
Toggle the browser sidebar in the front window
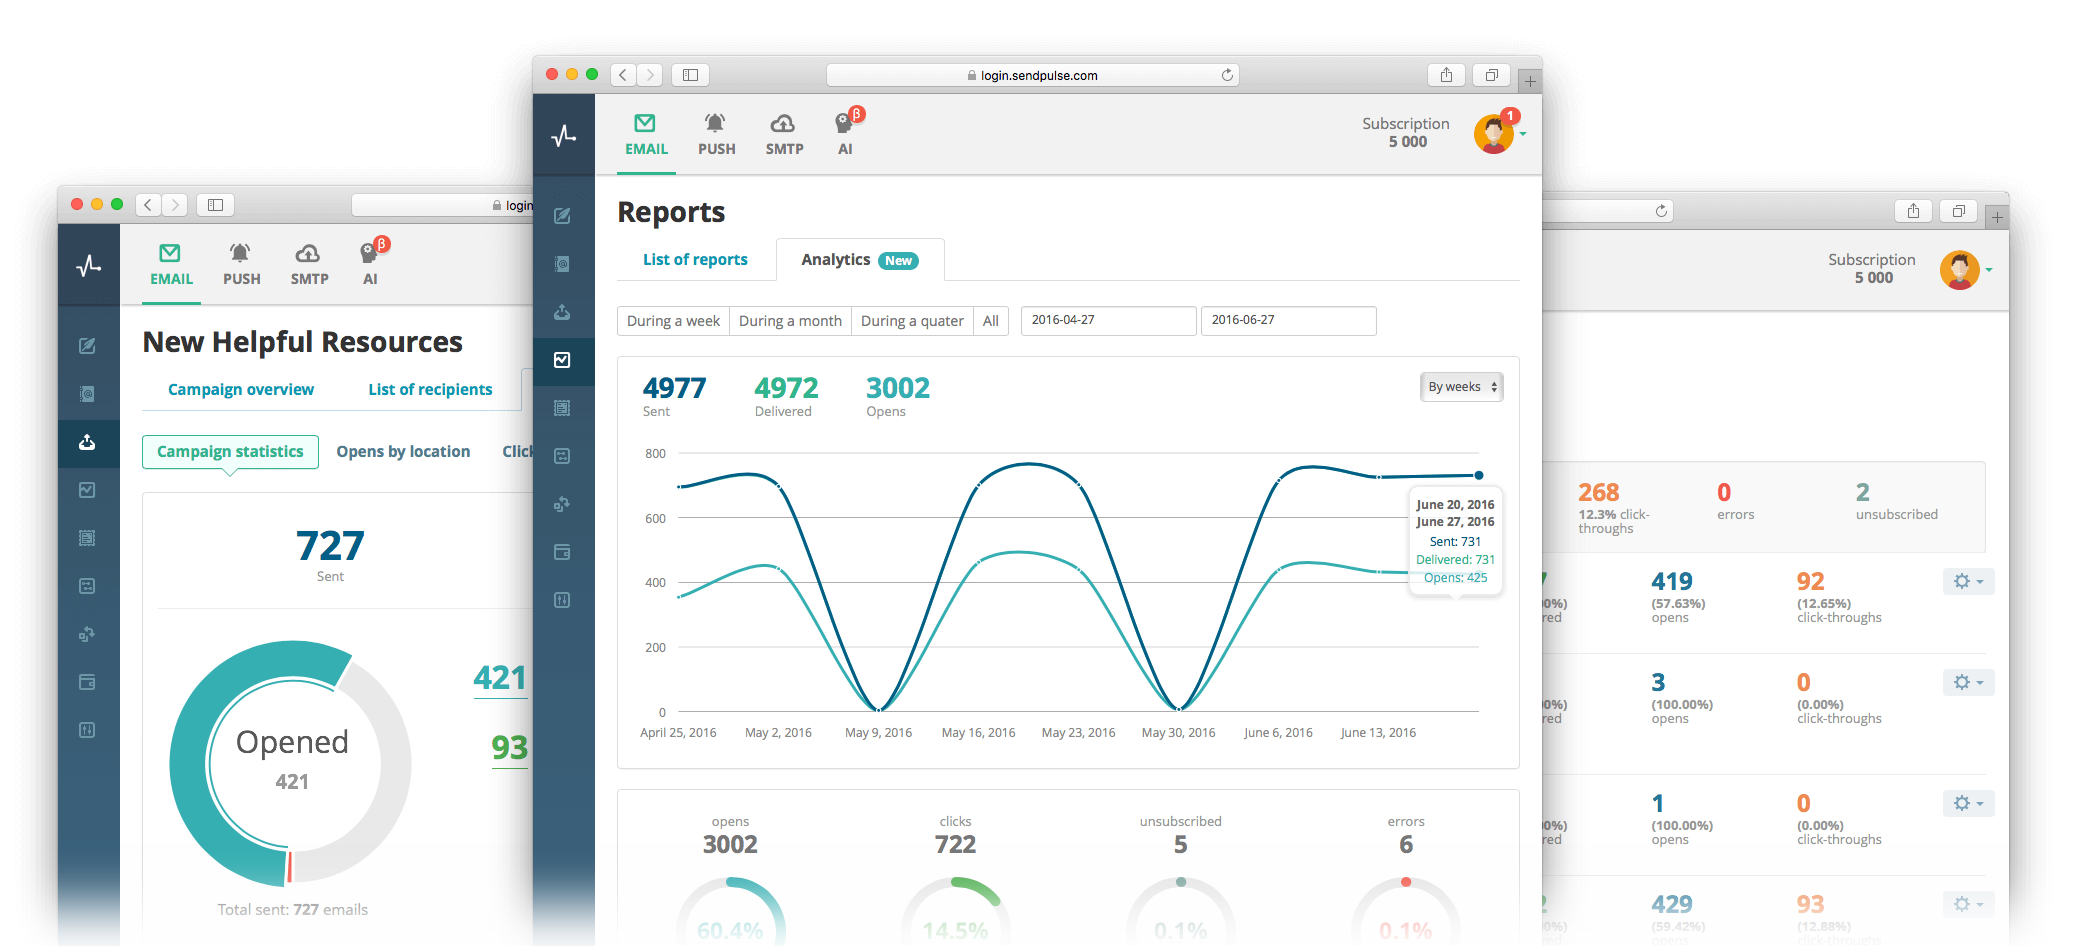[x=690, y=75]
